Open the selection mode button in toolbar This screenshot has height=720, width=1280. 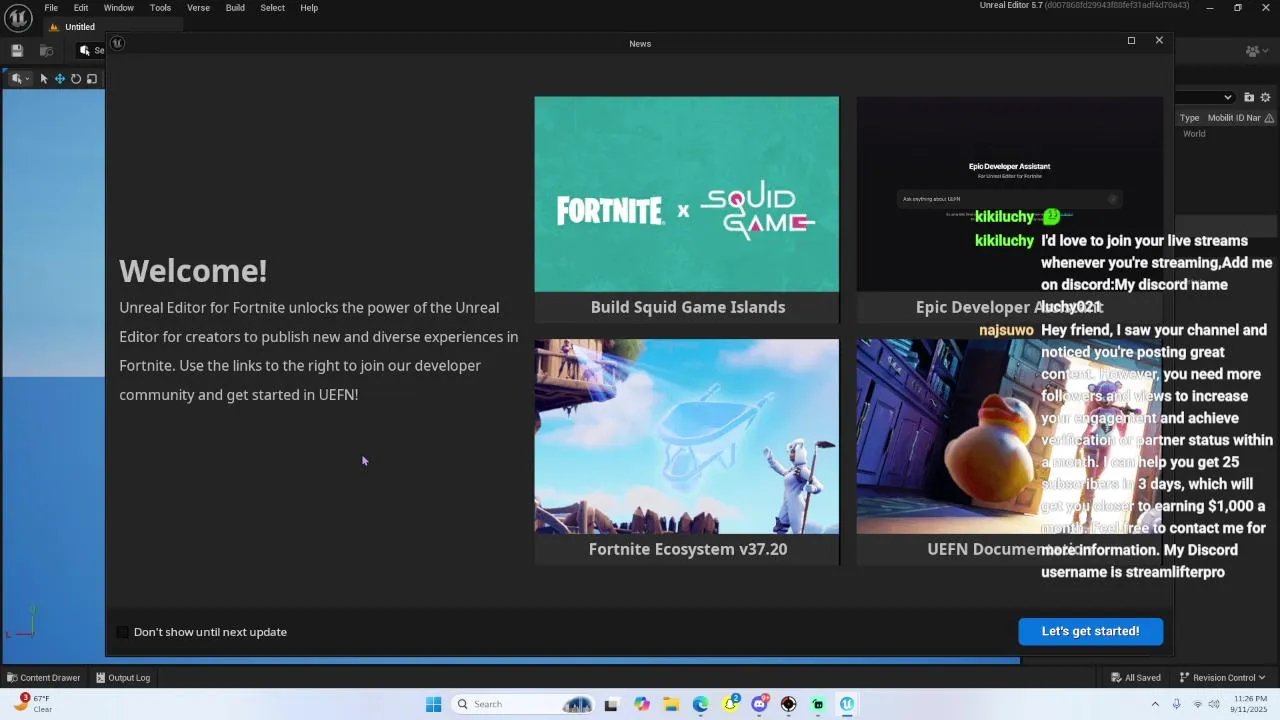click(92, 51)
